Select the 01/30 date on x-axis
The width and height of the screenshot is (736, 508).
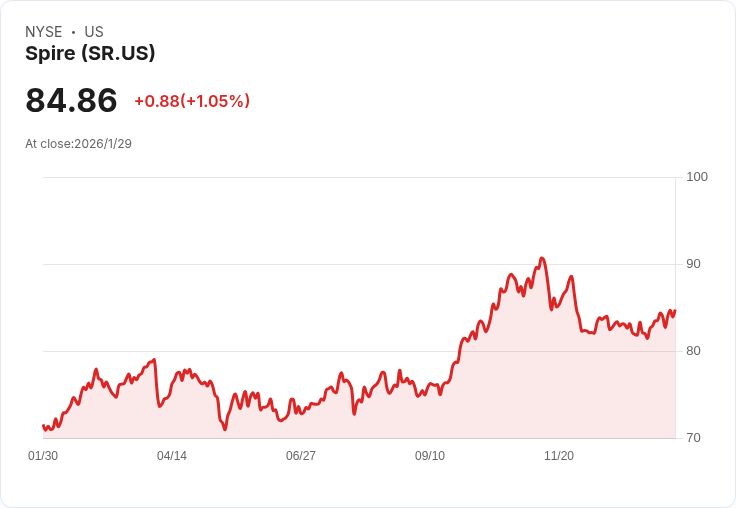pyautogui.click(x=43, y=456)
